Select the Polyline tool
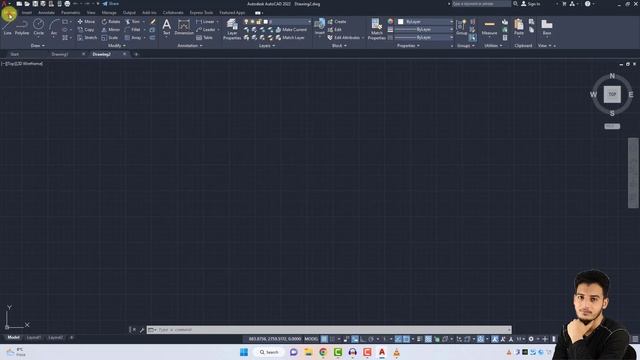The width and height of the screenshot is (640, 360). (22, 27)
